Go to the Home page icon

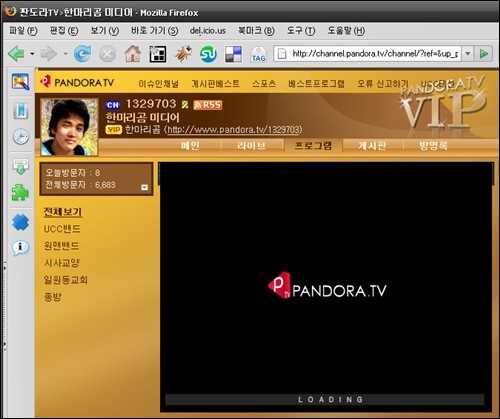pos(133,53)
